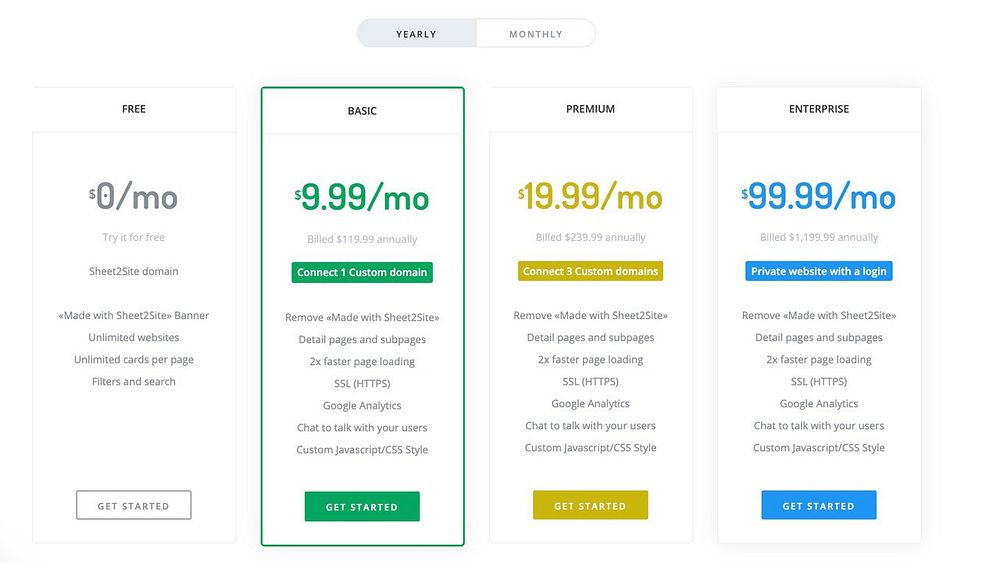Click Get Started on the Free plan
The height and width of the screenshot is (563, 1000).
134,506
